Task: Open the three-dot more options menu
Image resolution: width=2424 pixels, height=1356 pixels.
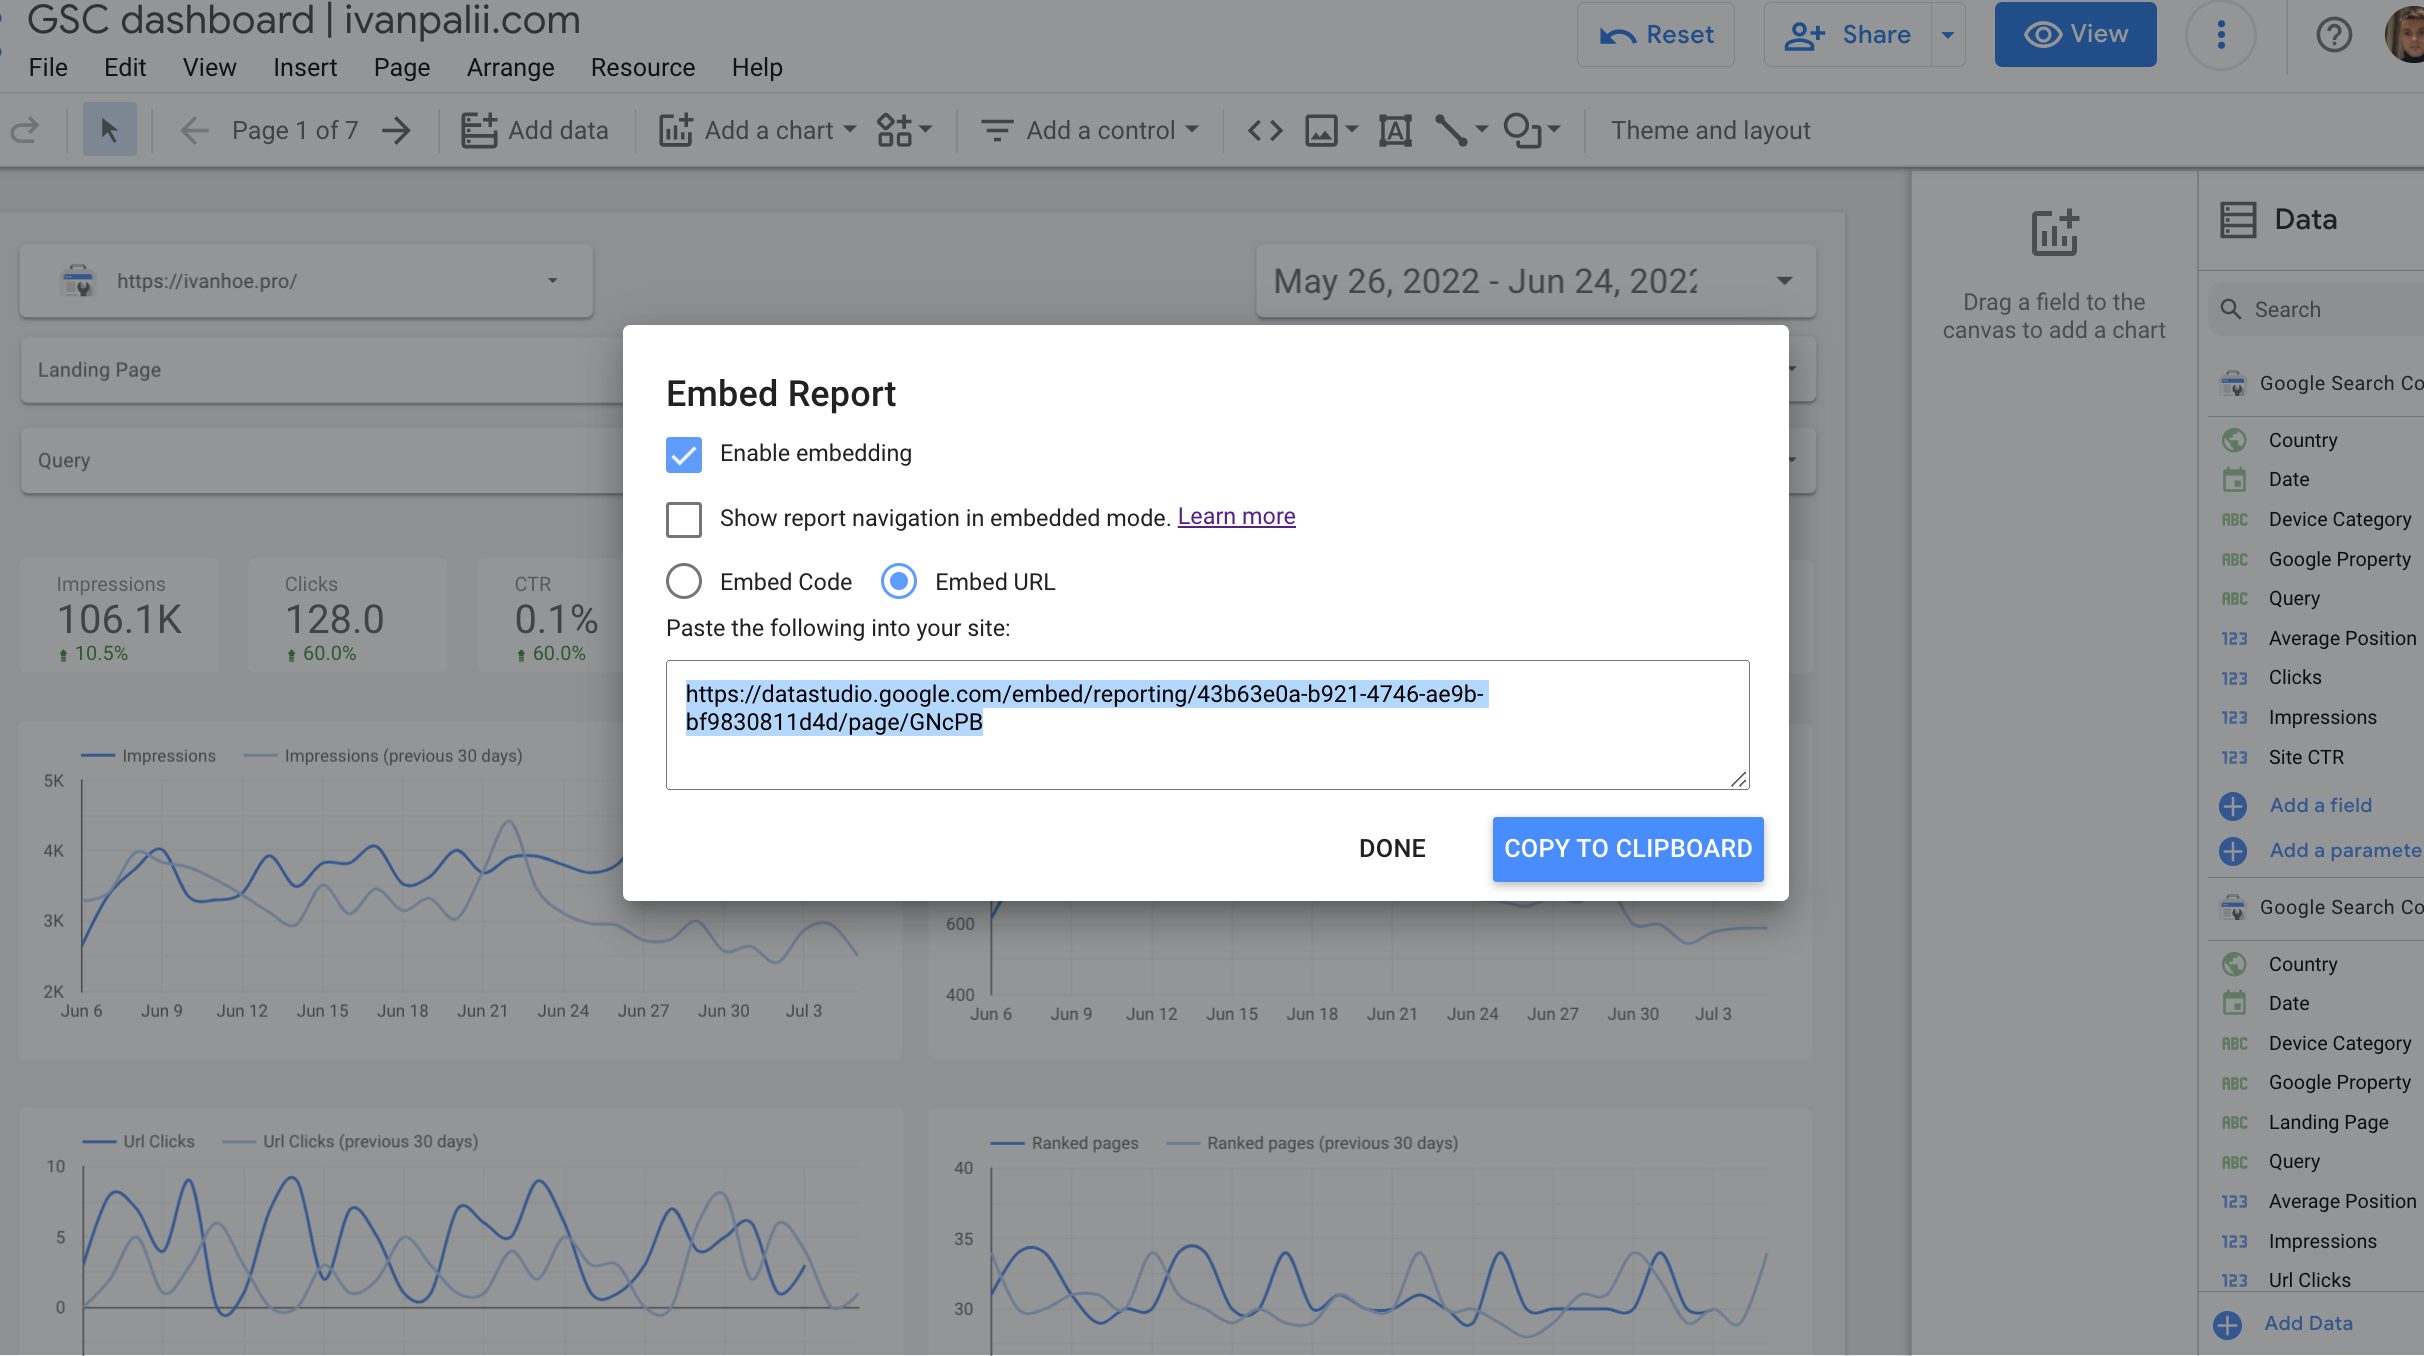Action: click(x=2221, y=35)
